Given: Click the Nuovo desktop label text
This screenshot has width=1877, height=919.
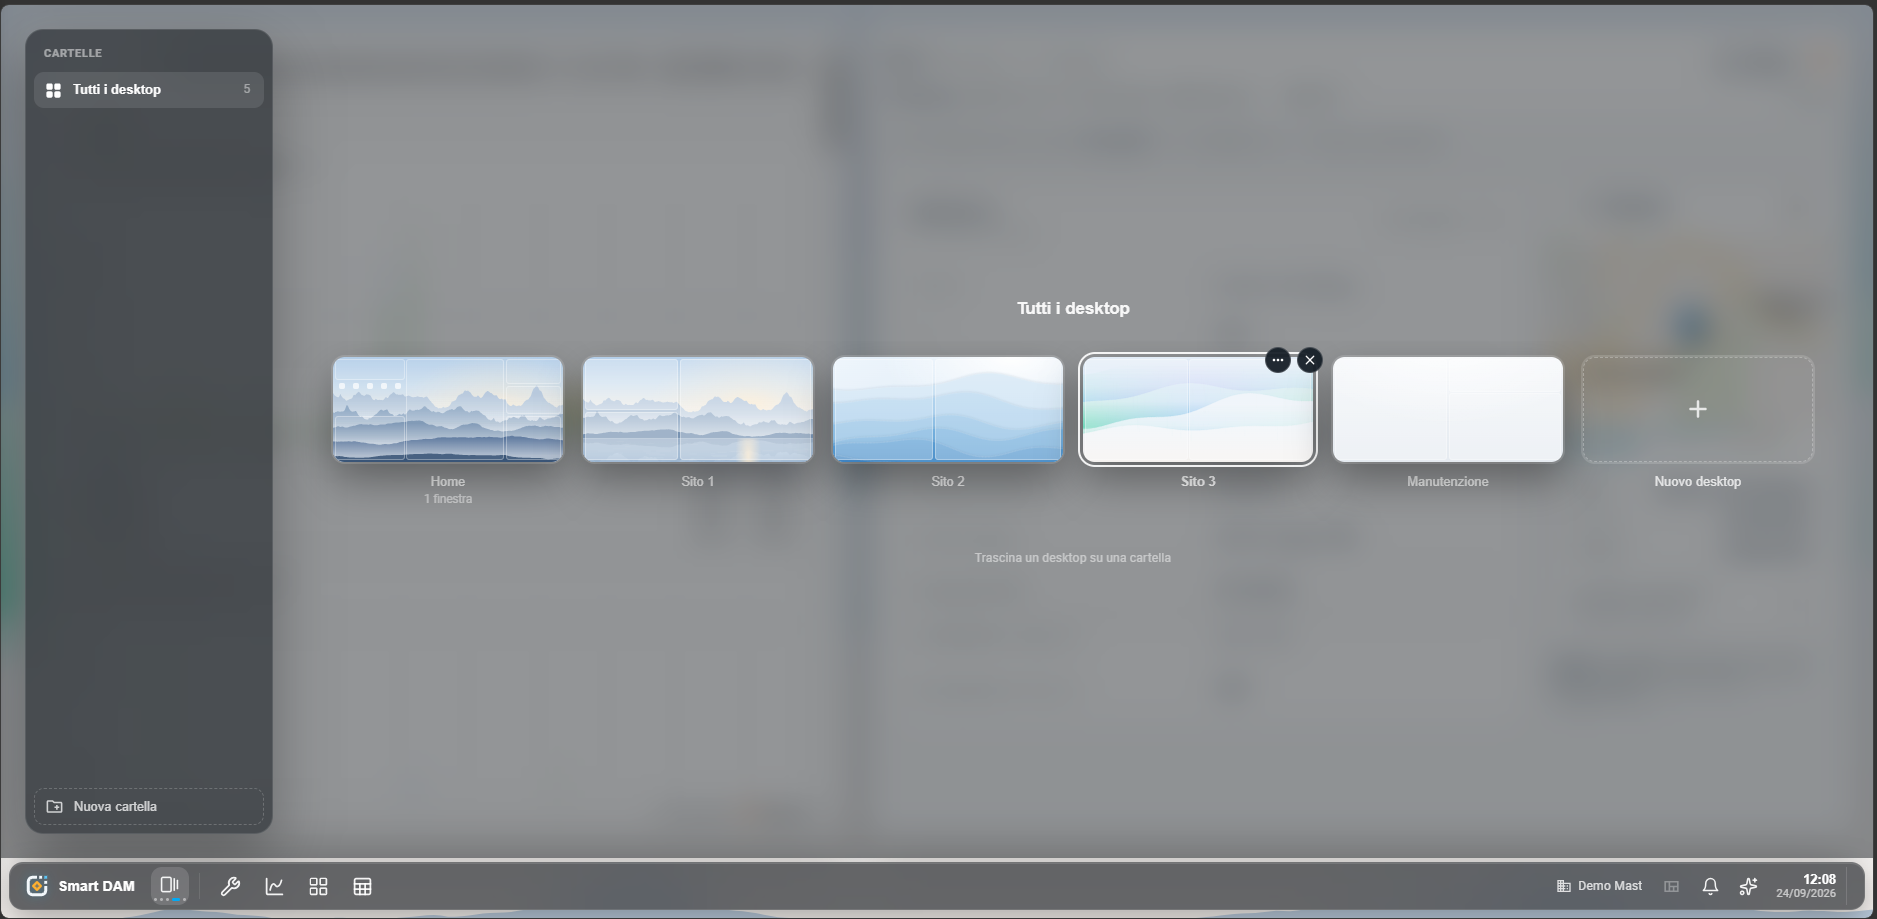Looking at the screenshot, I should 1698,481.
